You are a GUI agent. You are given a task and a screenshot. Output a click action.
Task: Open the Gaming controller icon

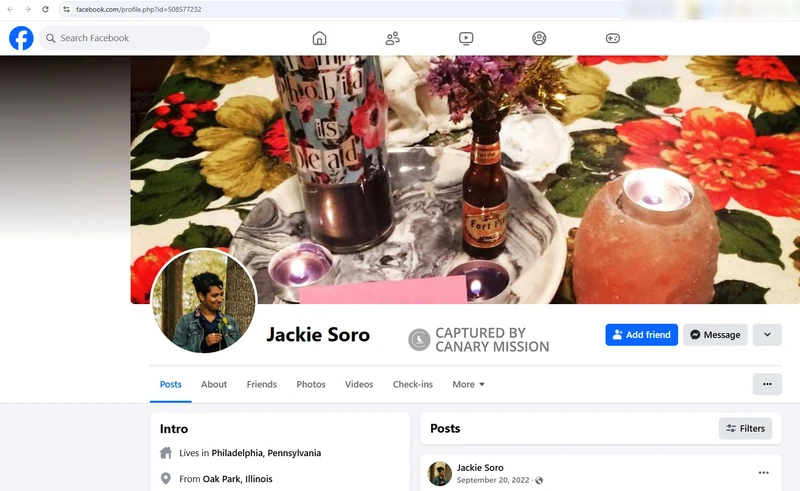click(x=613, y=38)
